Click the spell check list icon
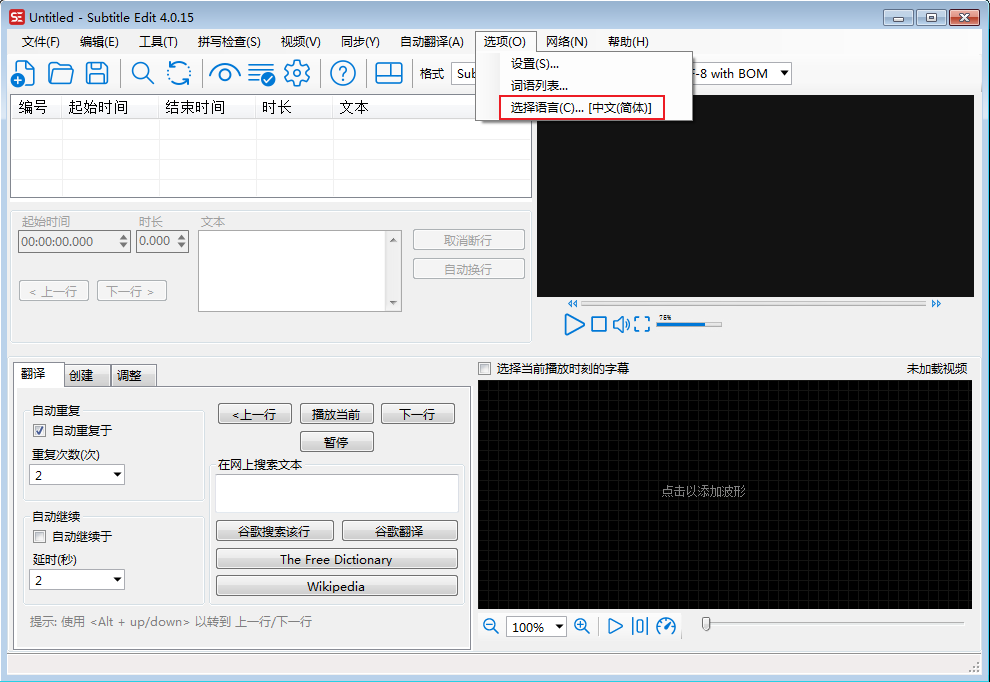Image resolution: width=990 pixels, height=682 pixels. 261,73
